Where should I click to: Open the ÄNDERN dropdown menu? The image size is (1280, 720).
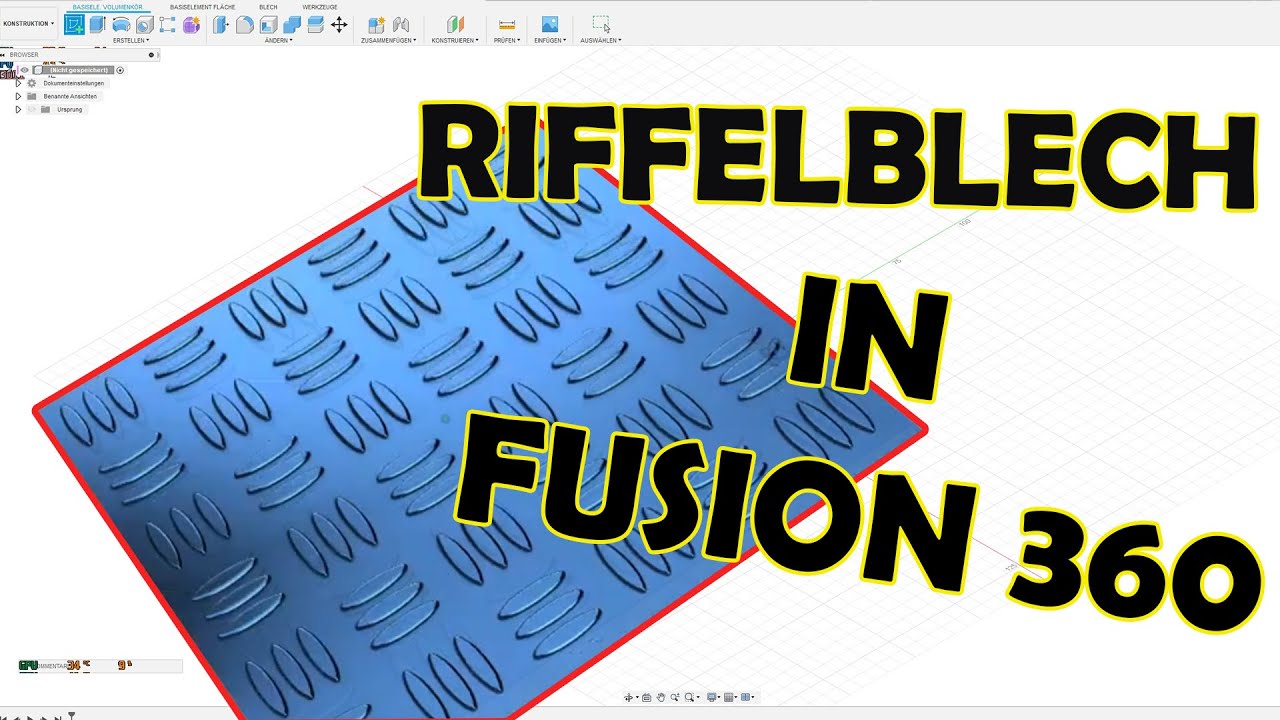[x=279, y=40]
